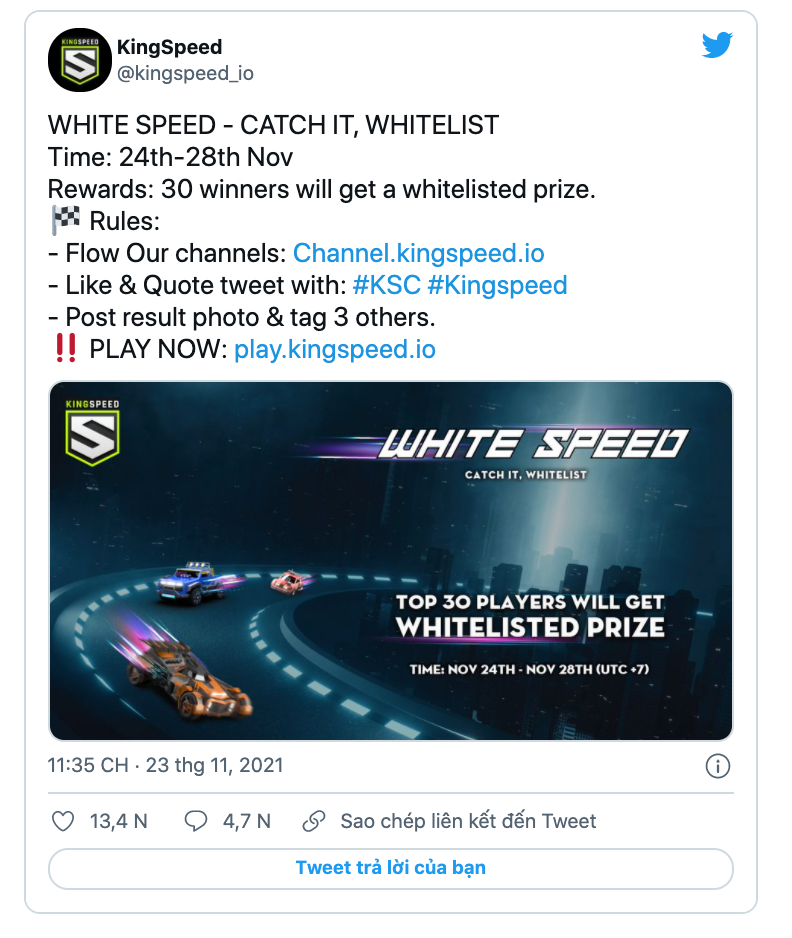
Task: Click the #KSC hashtag
Action: click(x=385, y=285)
